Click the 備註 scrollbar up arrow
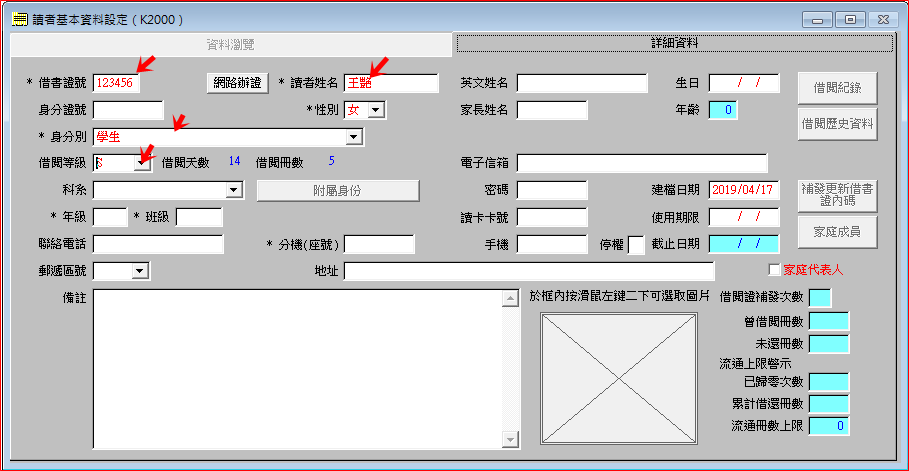909x471 pixels. pyautogui.click(x=511, y=299)
